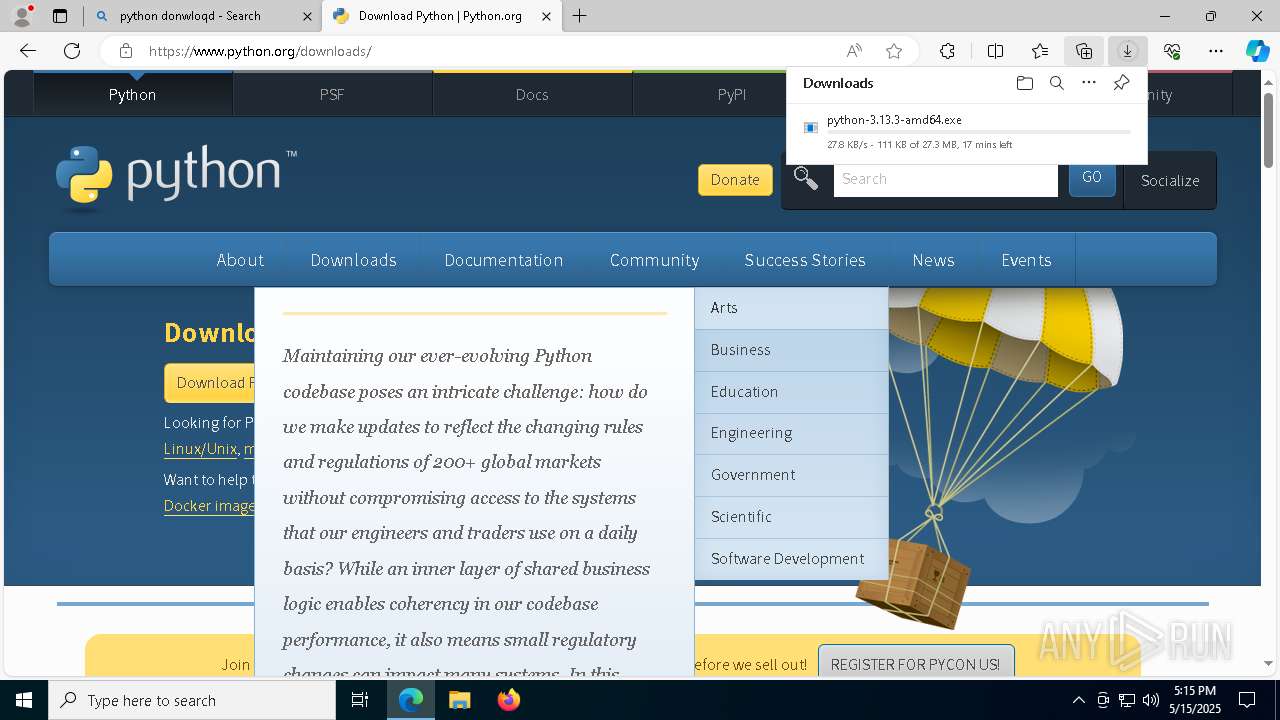Click the Read aloud icon
The width and height of the screenshot is (1280, 720).
854,51
